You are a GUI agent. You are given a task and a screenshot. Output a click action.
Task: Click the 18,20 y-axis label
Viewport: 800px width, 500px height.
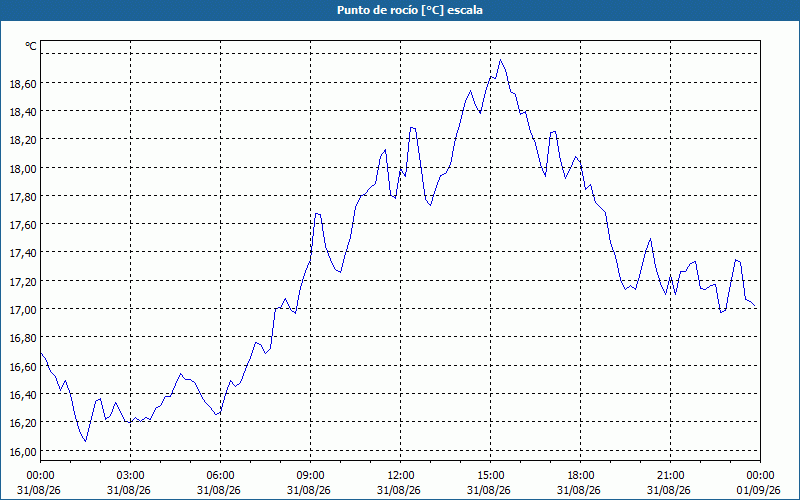tap(23, 140)
